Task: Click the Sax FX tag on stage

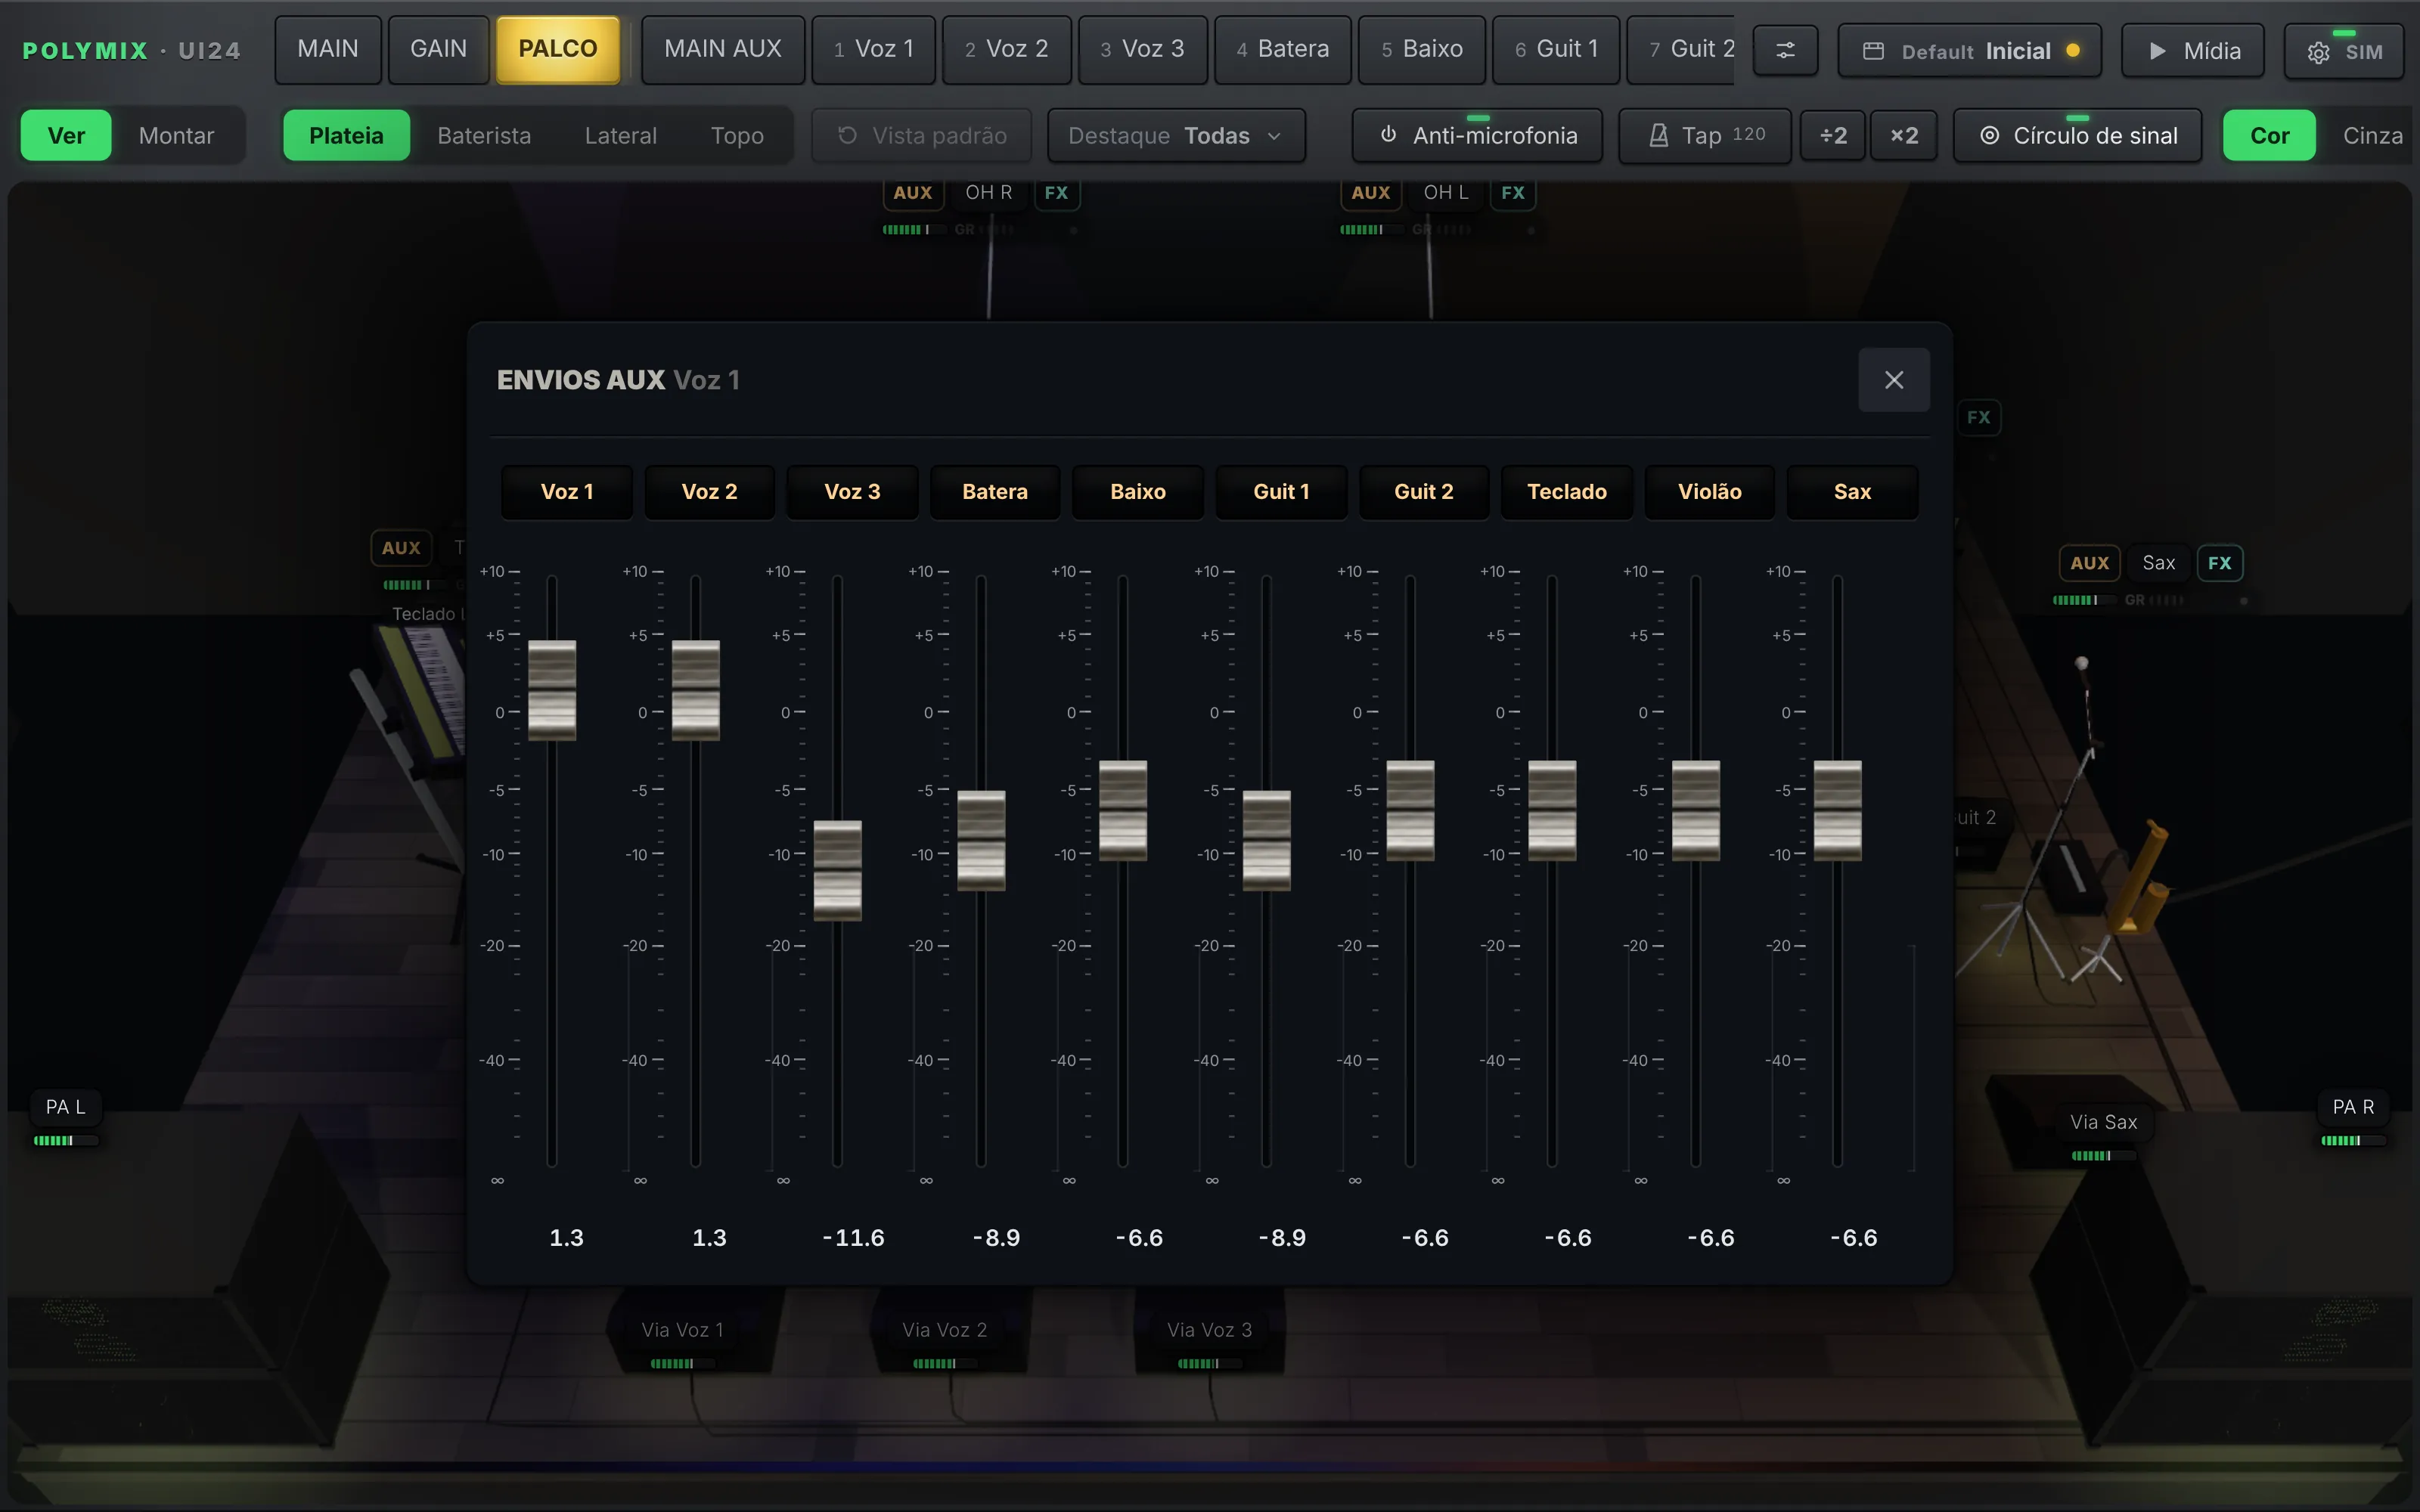Action: coord(2219,563)
